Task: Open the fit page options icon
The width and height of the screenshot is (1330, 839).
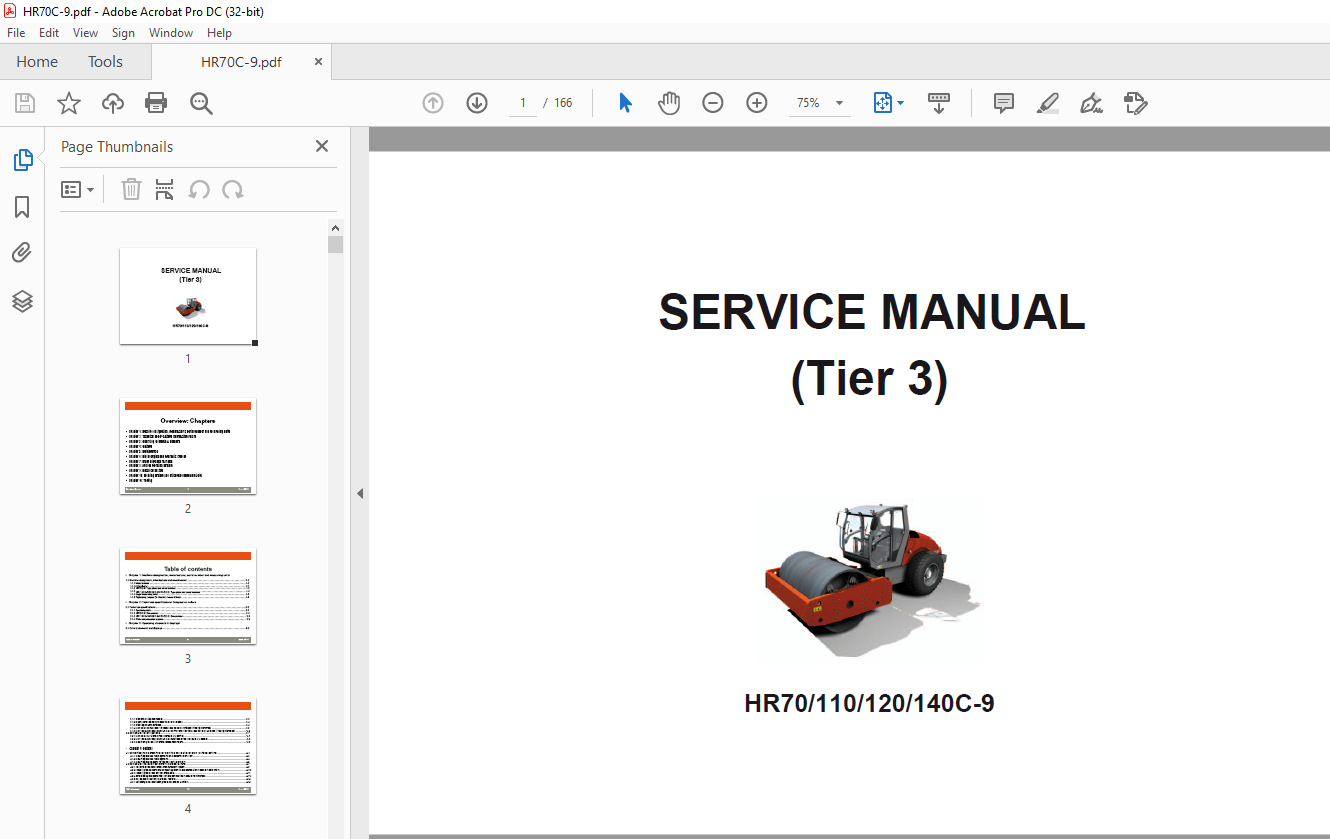Action: (x=888, y=103)
